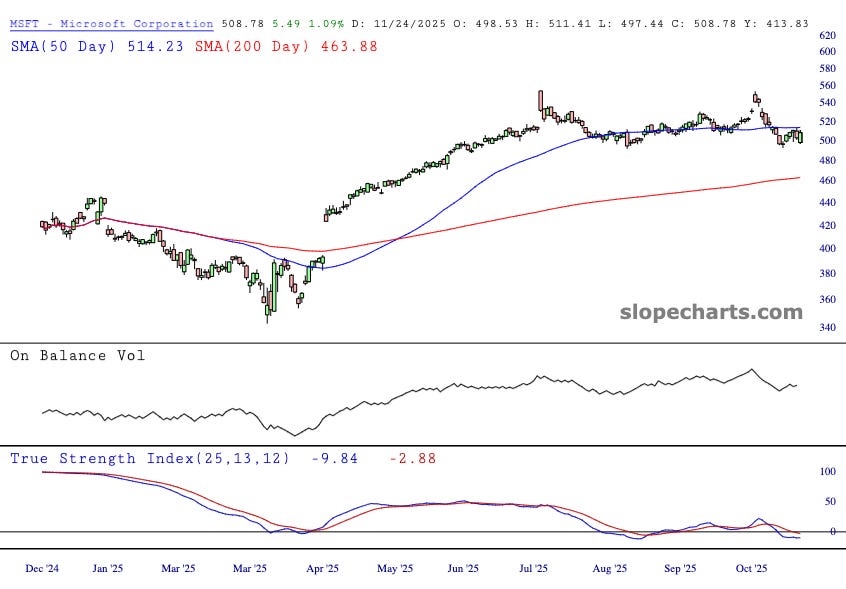Image resolution: width=846 pixels, height=589 pixels.
Task: Click the SMA(200 Day) indicator label
Action: coord(252,46)
